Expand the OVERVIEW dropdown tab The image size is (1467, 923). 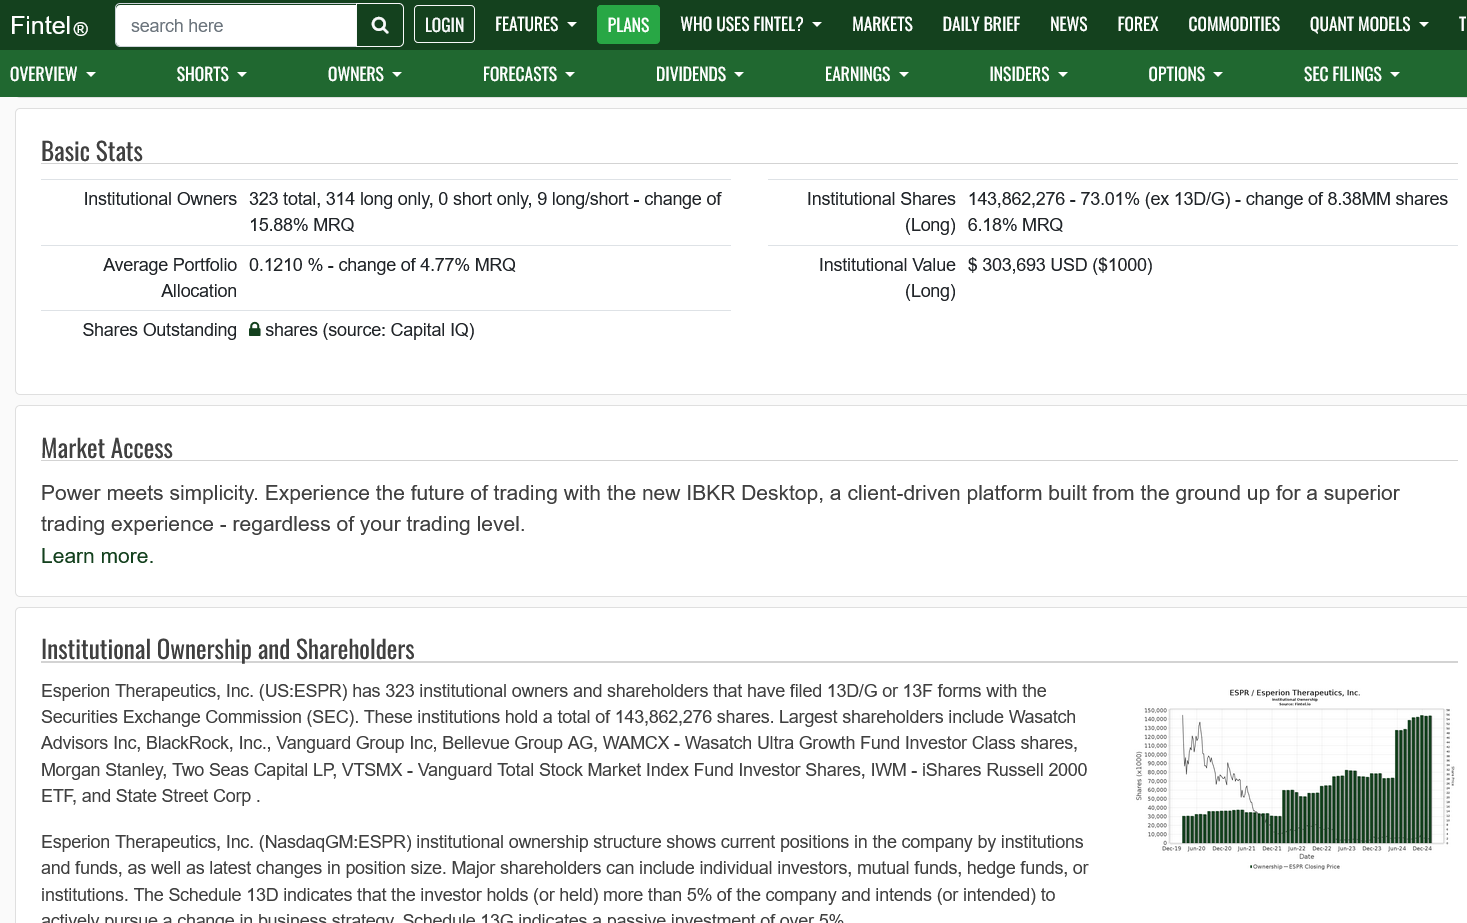pos(53,74)
